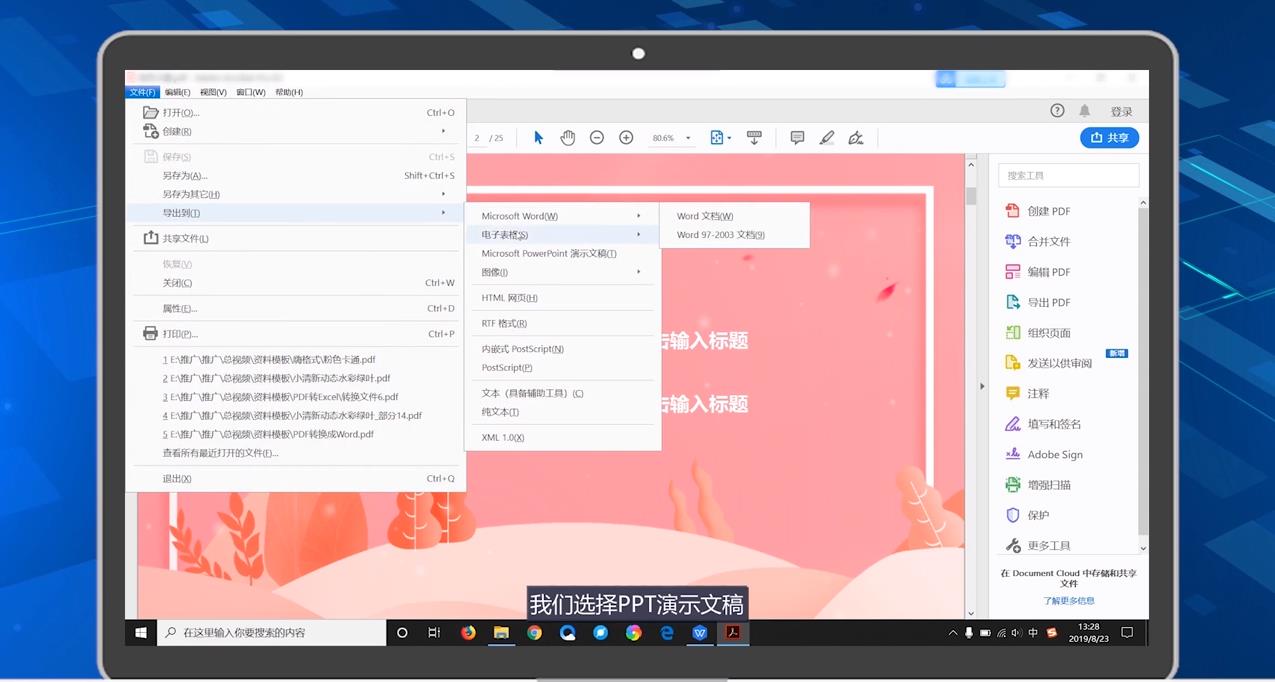The height and width of the screenshot is (682, 1275).
Task: Click the zoom in plus icon
Action: (626, 138)
